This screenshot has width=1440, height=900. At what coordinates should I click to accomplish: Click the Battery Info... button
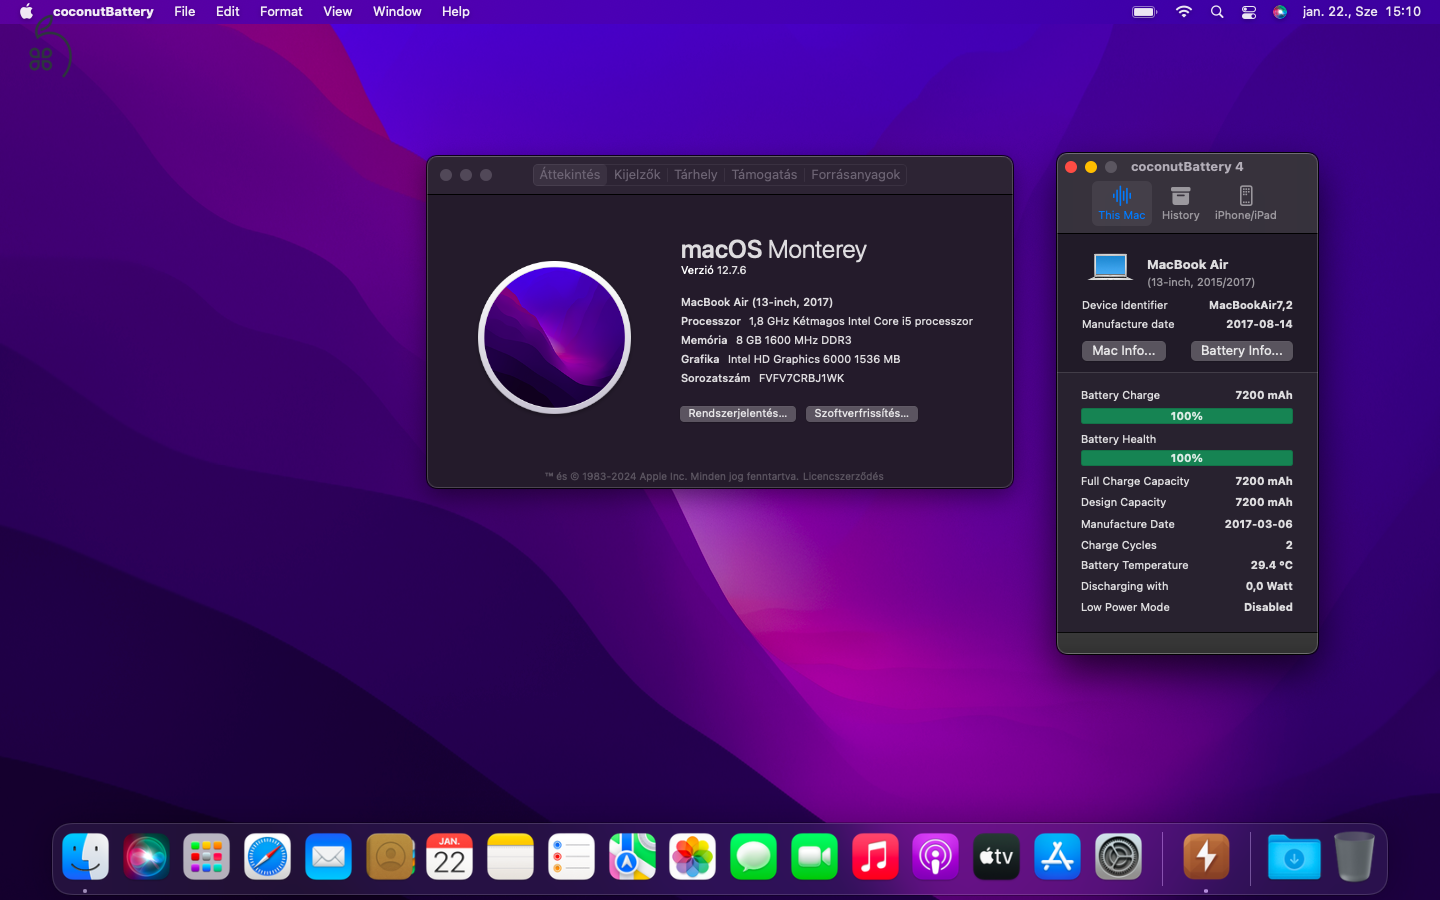(1242, 351)
